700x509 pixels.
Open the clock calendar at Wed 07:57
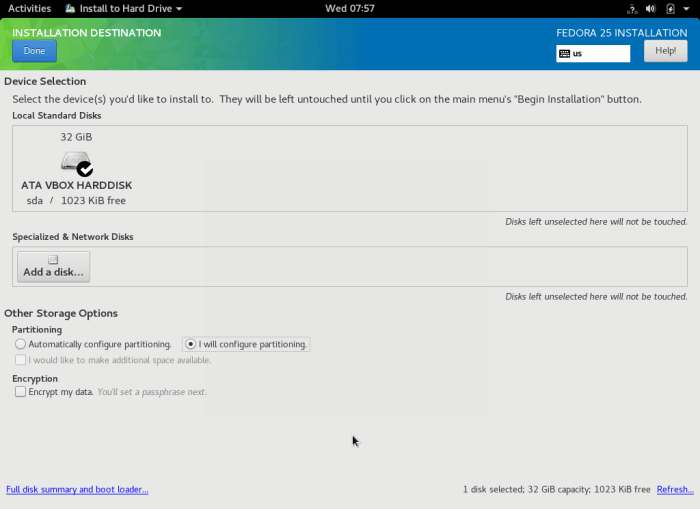point(350,8)
